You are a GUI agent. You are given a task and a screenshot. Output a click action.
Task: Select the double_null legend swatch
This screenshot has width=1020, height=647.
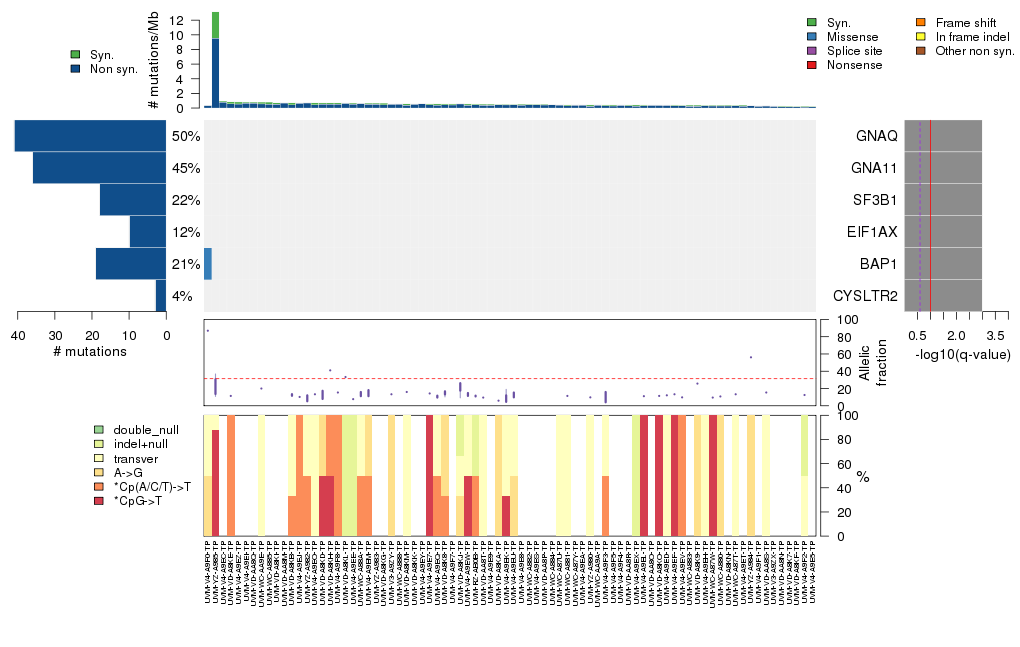point(98,429)
